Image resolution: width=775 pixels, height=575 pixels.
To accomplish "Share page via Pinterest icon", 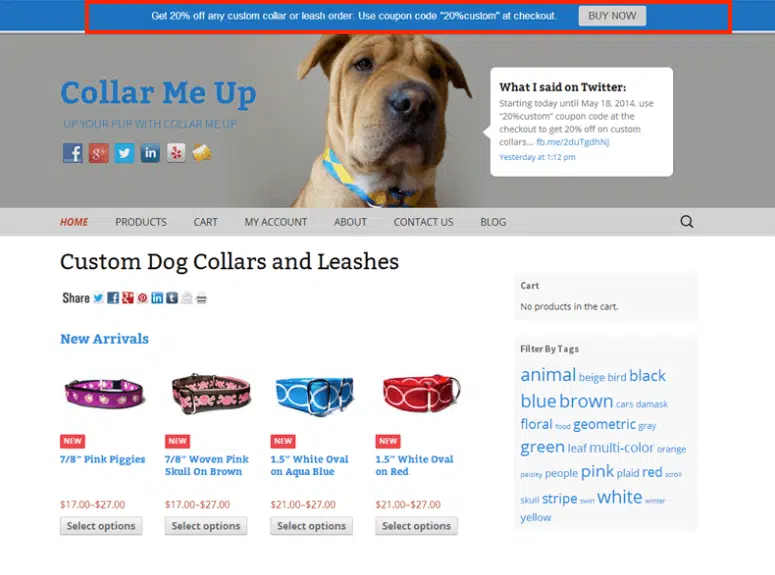I will point(142,298).
